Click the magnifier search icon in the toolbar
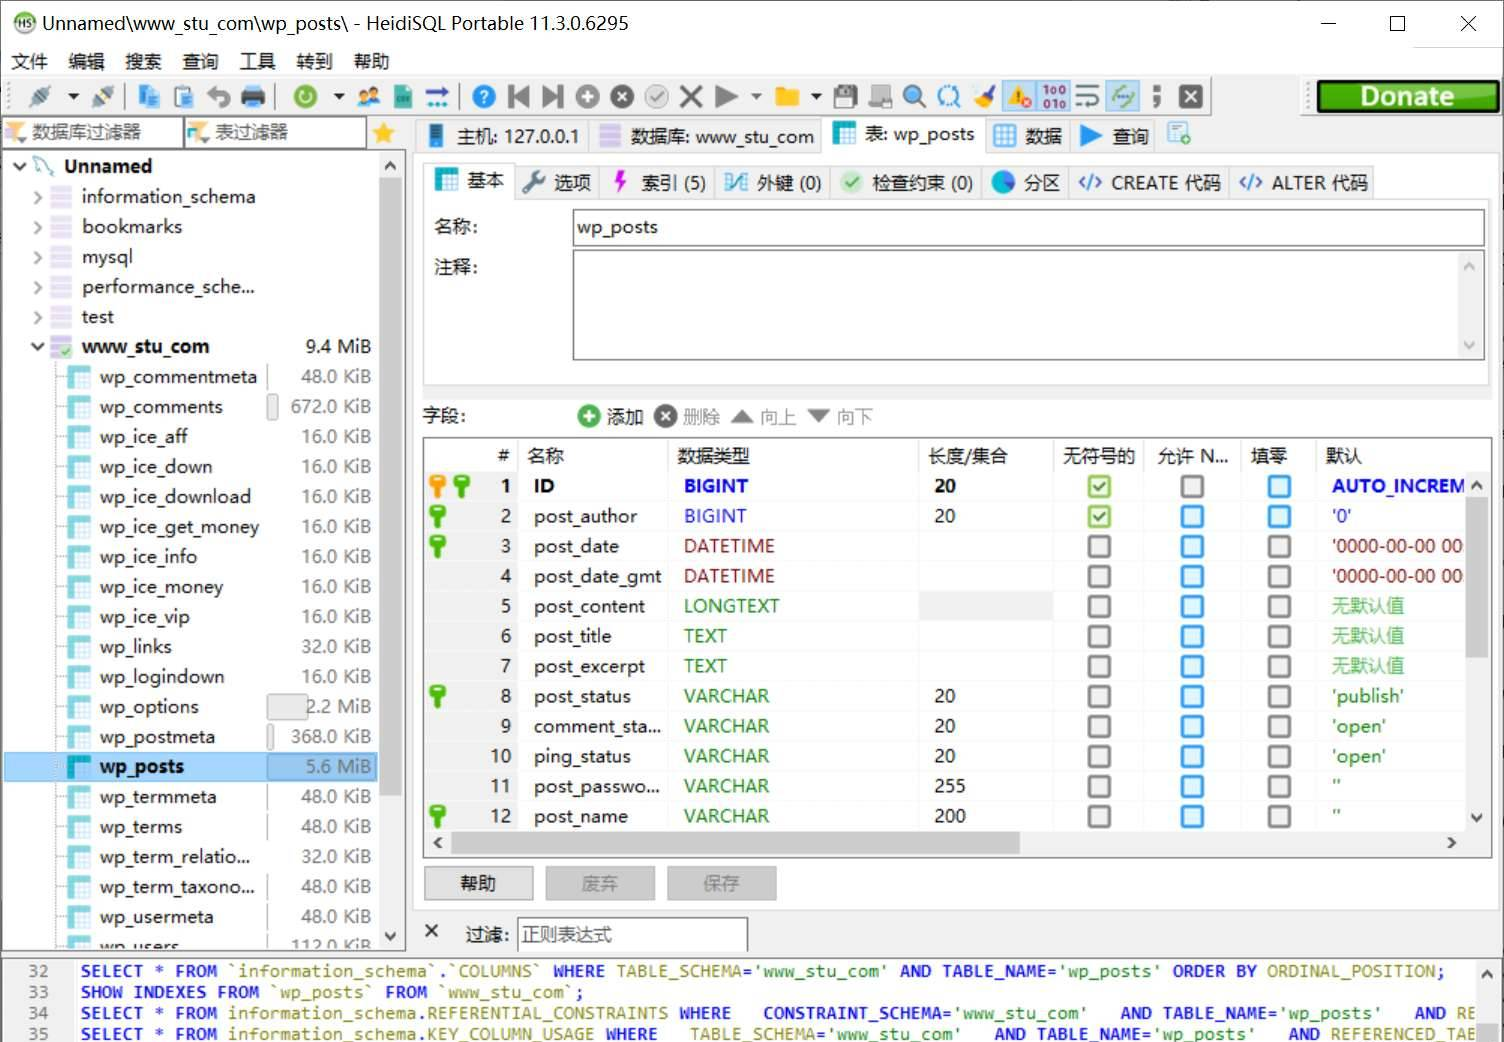Viewport: 1504px width, 1042px height. tap(913, 96)
